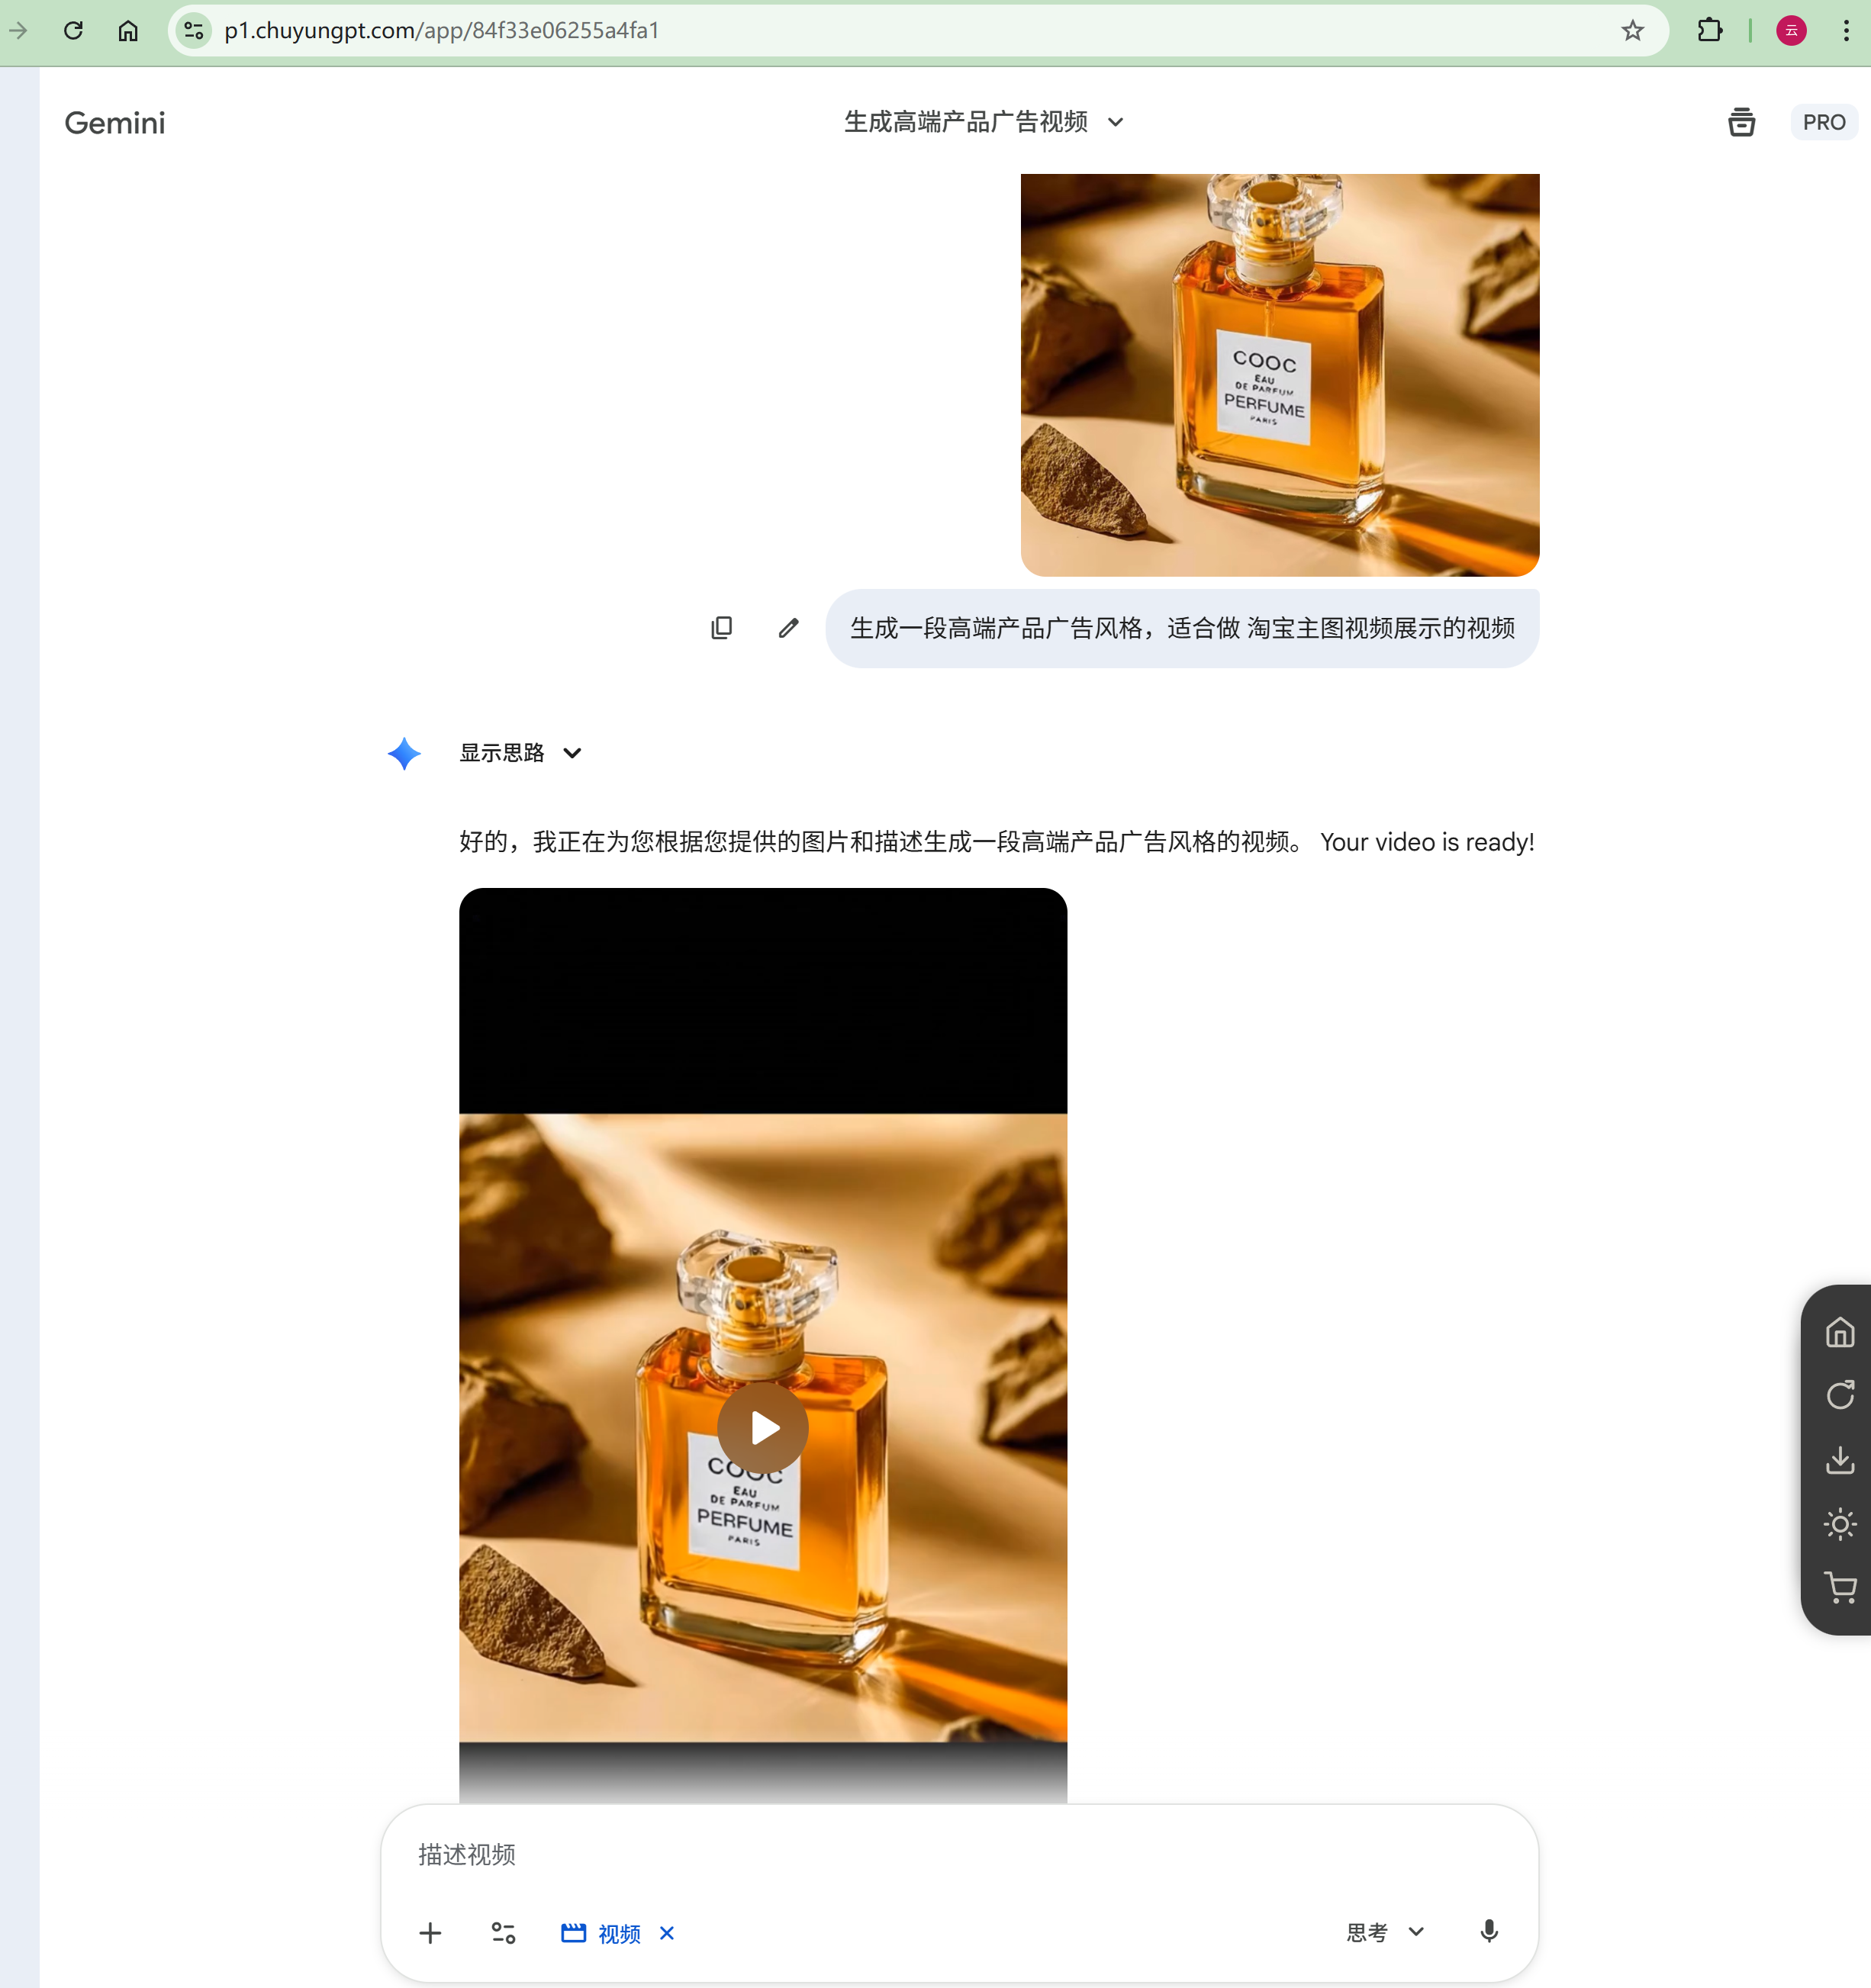Click the home icon in floating sidebar
Image resolution: width=1871 pixels, height=1988 pixels.
coord(1839,1333)
